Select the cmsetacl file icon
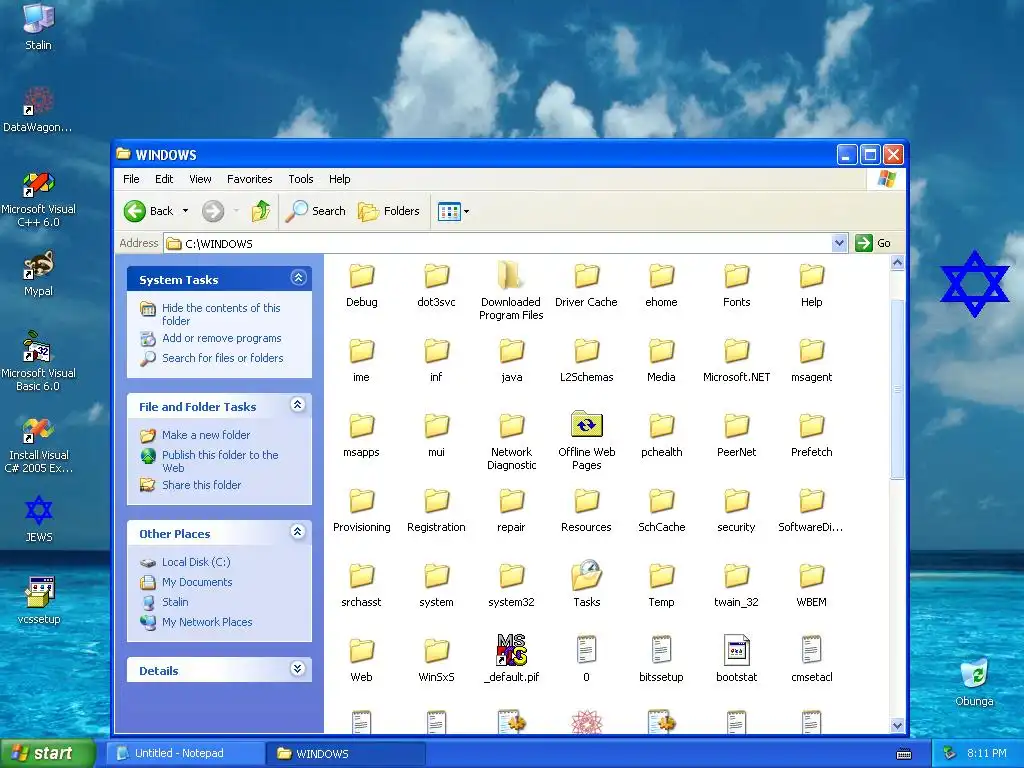Screen dimensions: 1024x768 812,650
